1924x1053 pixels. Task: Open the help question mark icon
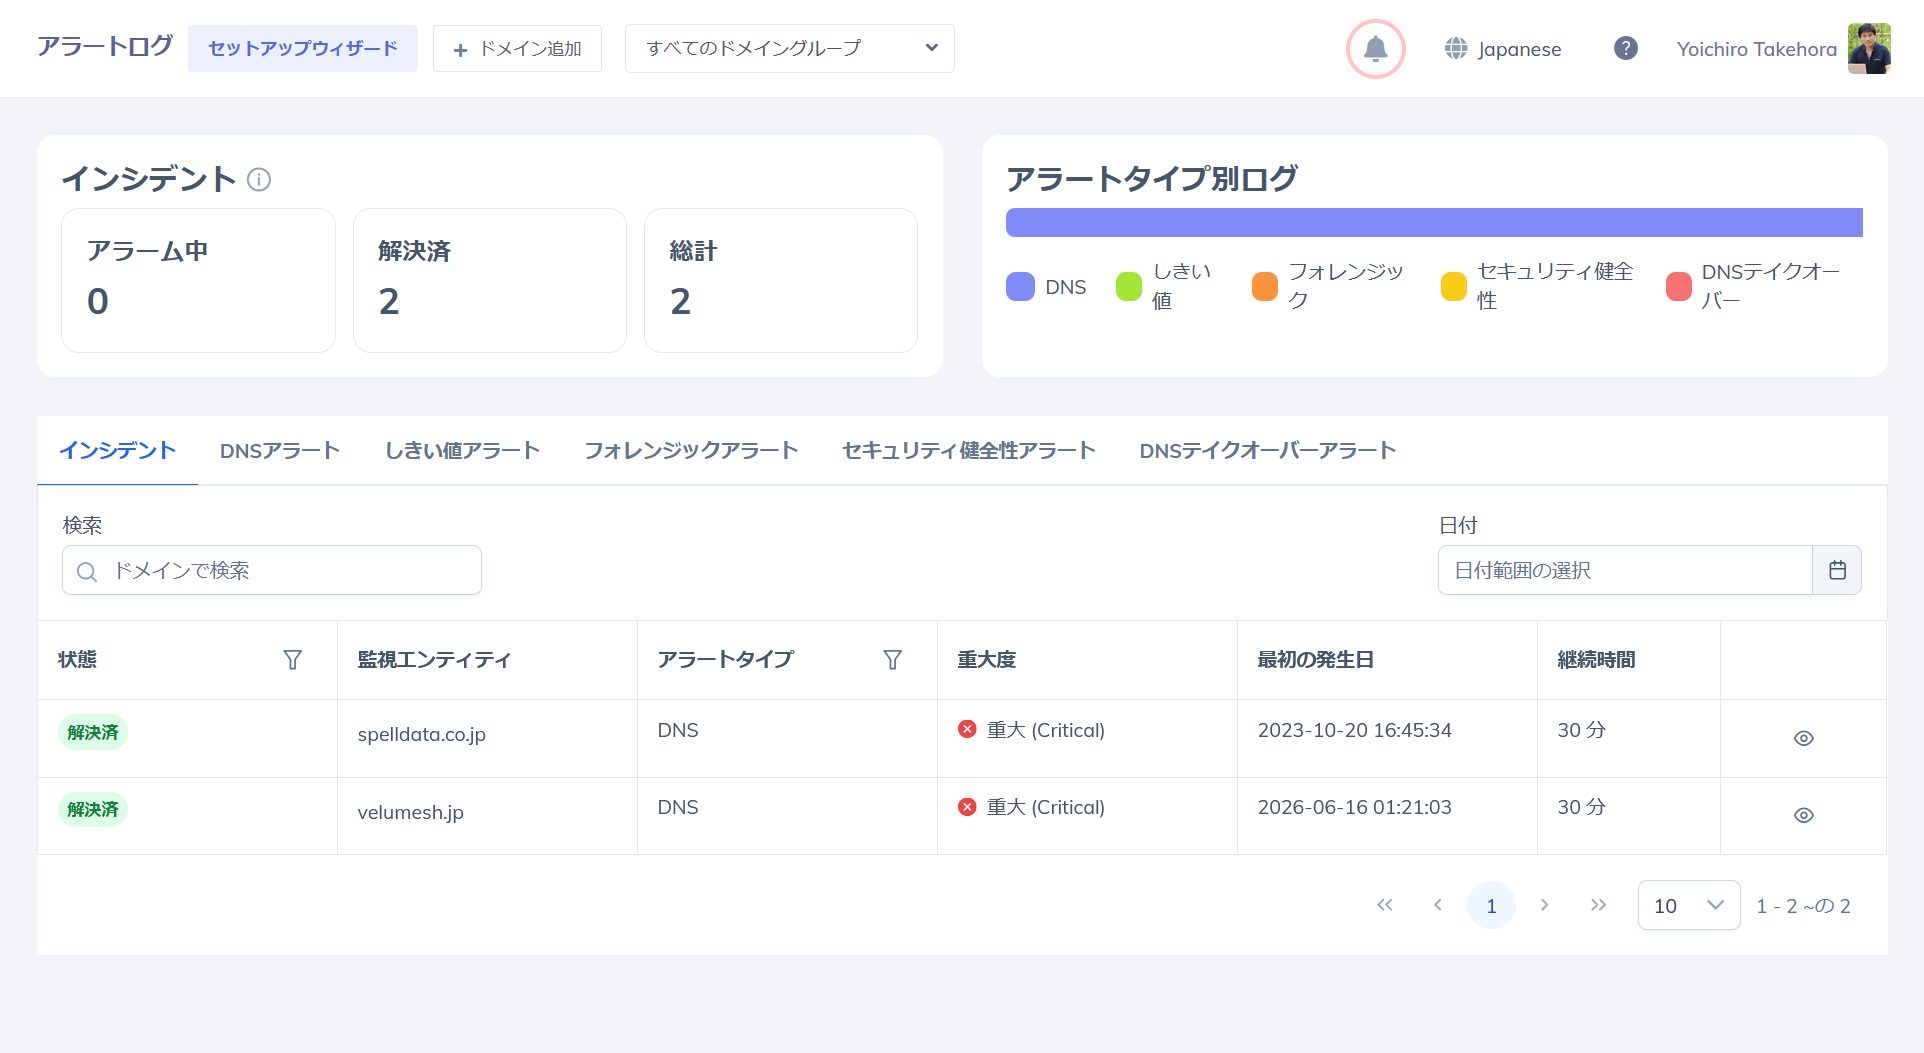coord(1625,48)
